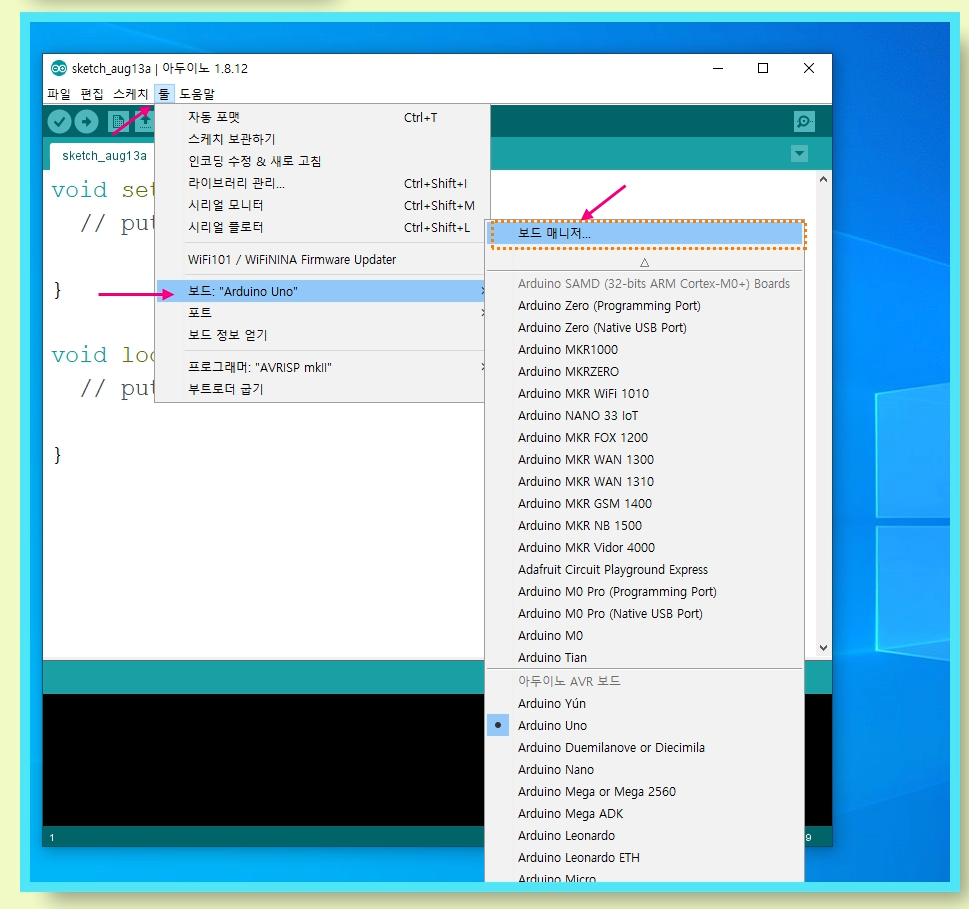The height and width of the screenshot is (909, 969).
Task: Select Adafruit Circuit Playground Express
Action: click(645, 570)
